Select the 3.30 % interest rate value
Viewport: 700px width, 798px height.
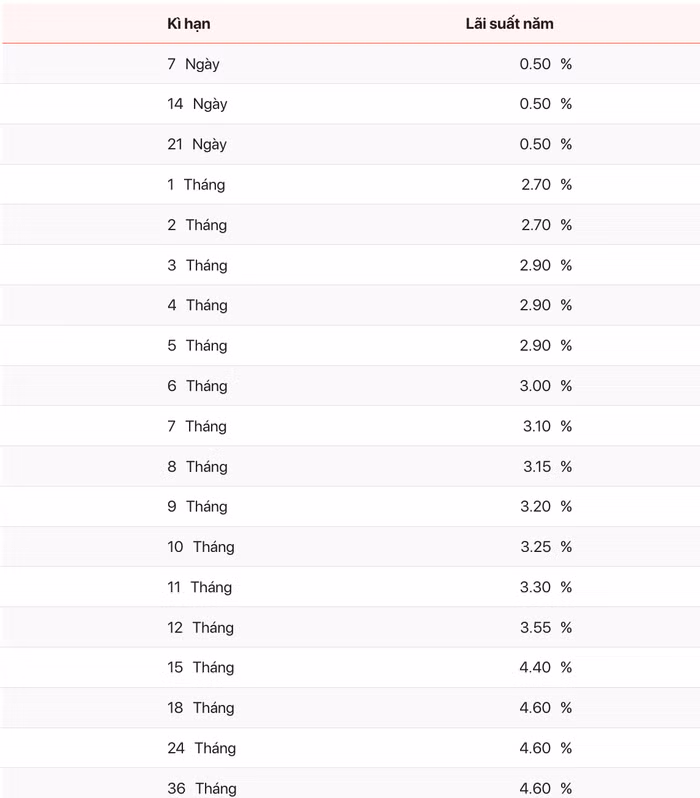click(546, 587)
